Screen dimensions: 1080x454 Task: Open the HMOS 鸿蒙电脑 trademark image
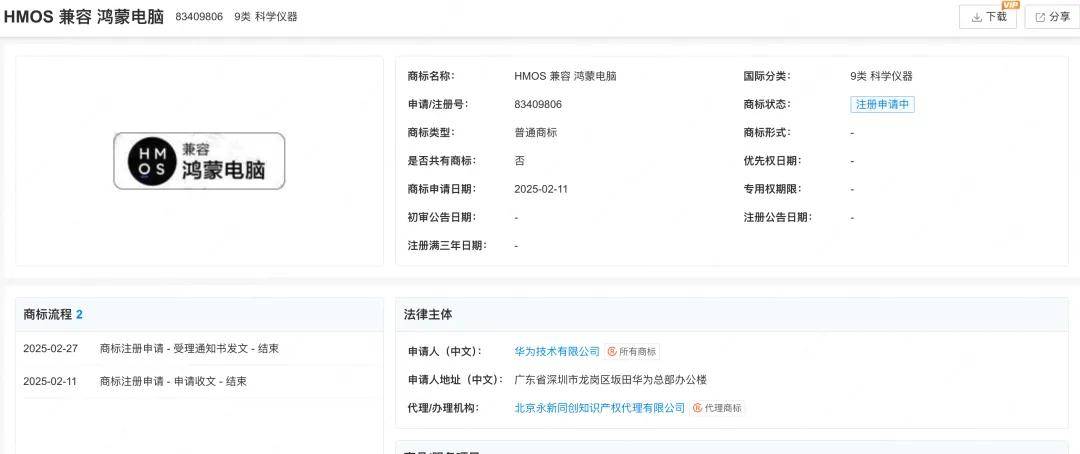click(x=199, y=161)
